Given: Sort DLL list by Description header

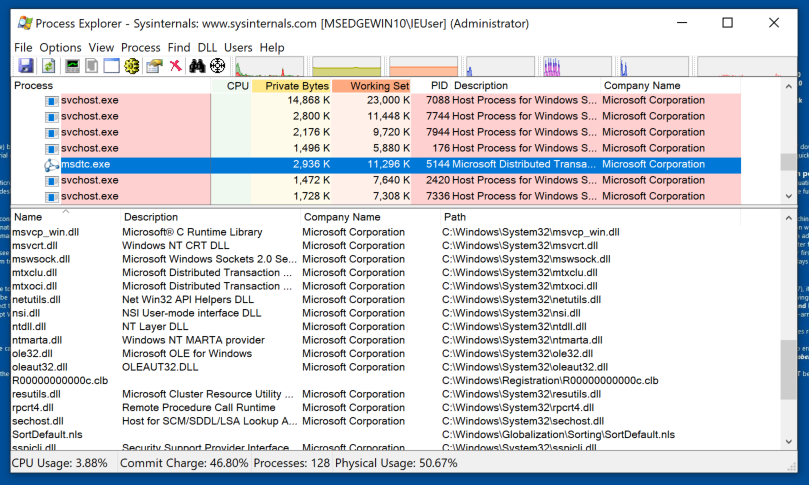Looking at the screenshot, I should coord(211,217).
